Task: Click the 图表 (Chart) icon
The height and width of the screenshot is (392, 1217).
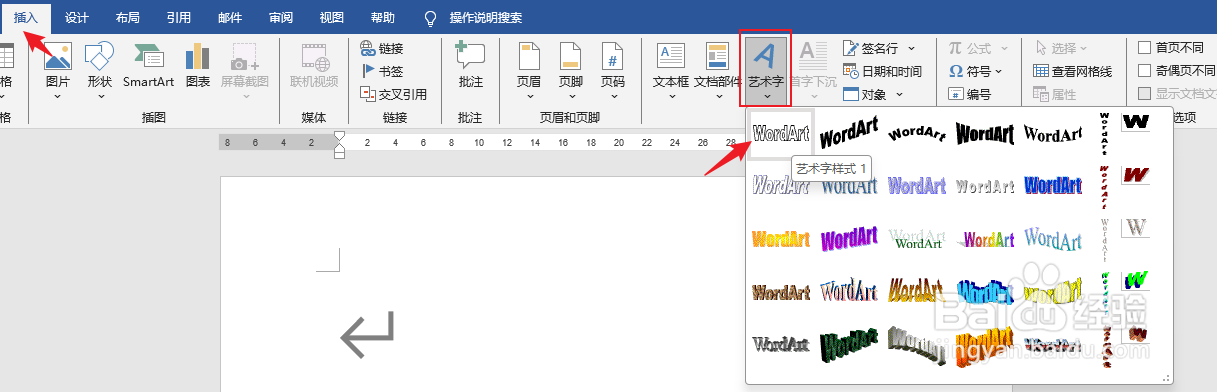Action: 197,56
